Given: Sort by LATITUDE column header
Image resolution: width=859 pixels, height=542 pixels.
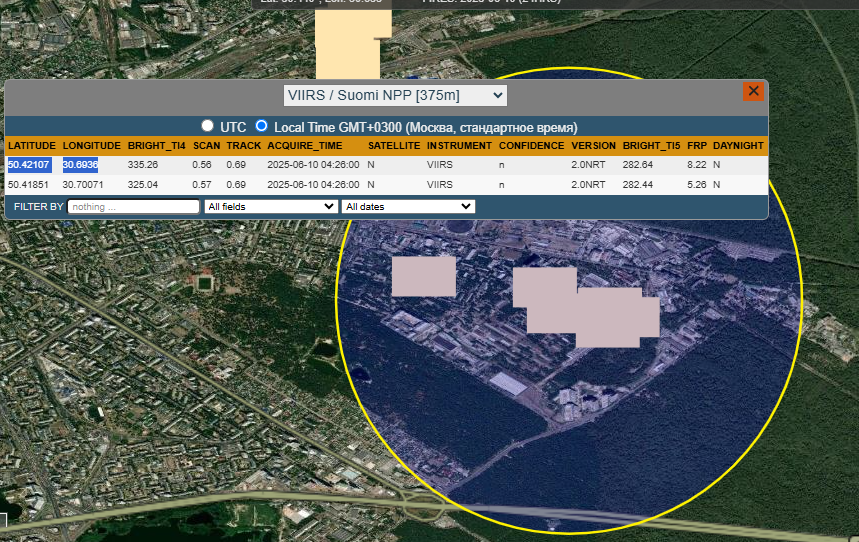Looking at the screenshot, I should point(32,146).
